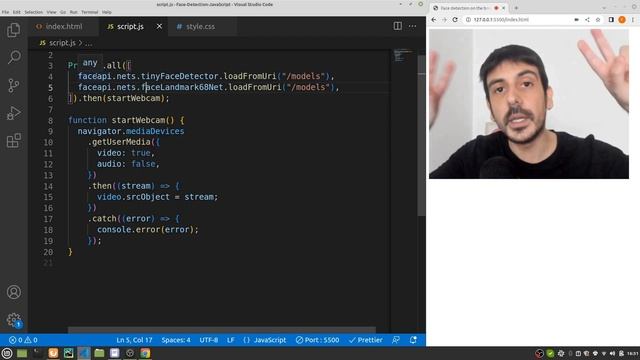Image resolution: width=640 pixels, height=360 pixels.
Task: Click 'console.error(error);' on line 18
Action: [148, 229]
